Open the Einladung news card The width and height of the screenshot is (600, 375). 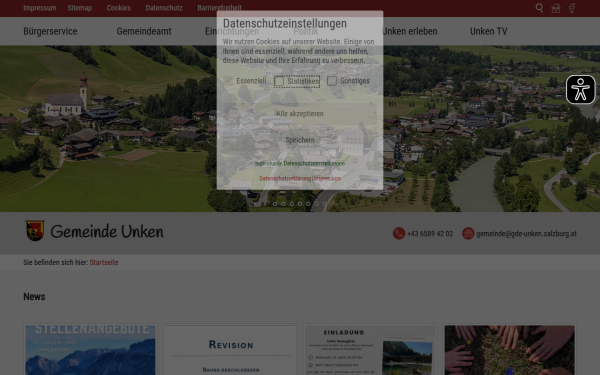[370, 350]
